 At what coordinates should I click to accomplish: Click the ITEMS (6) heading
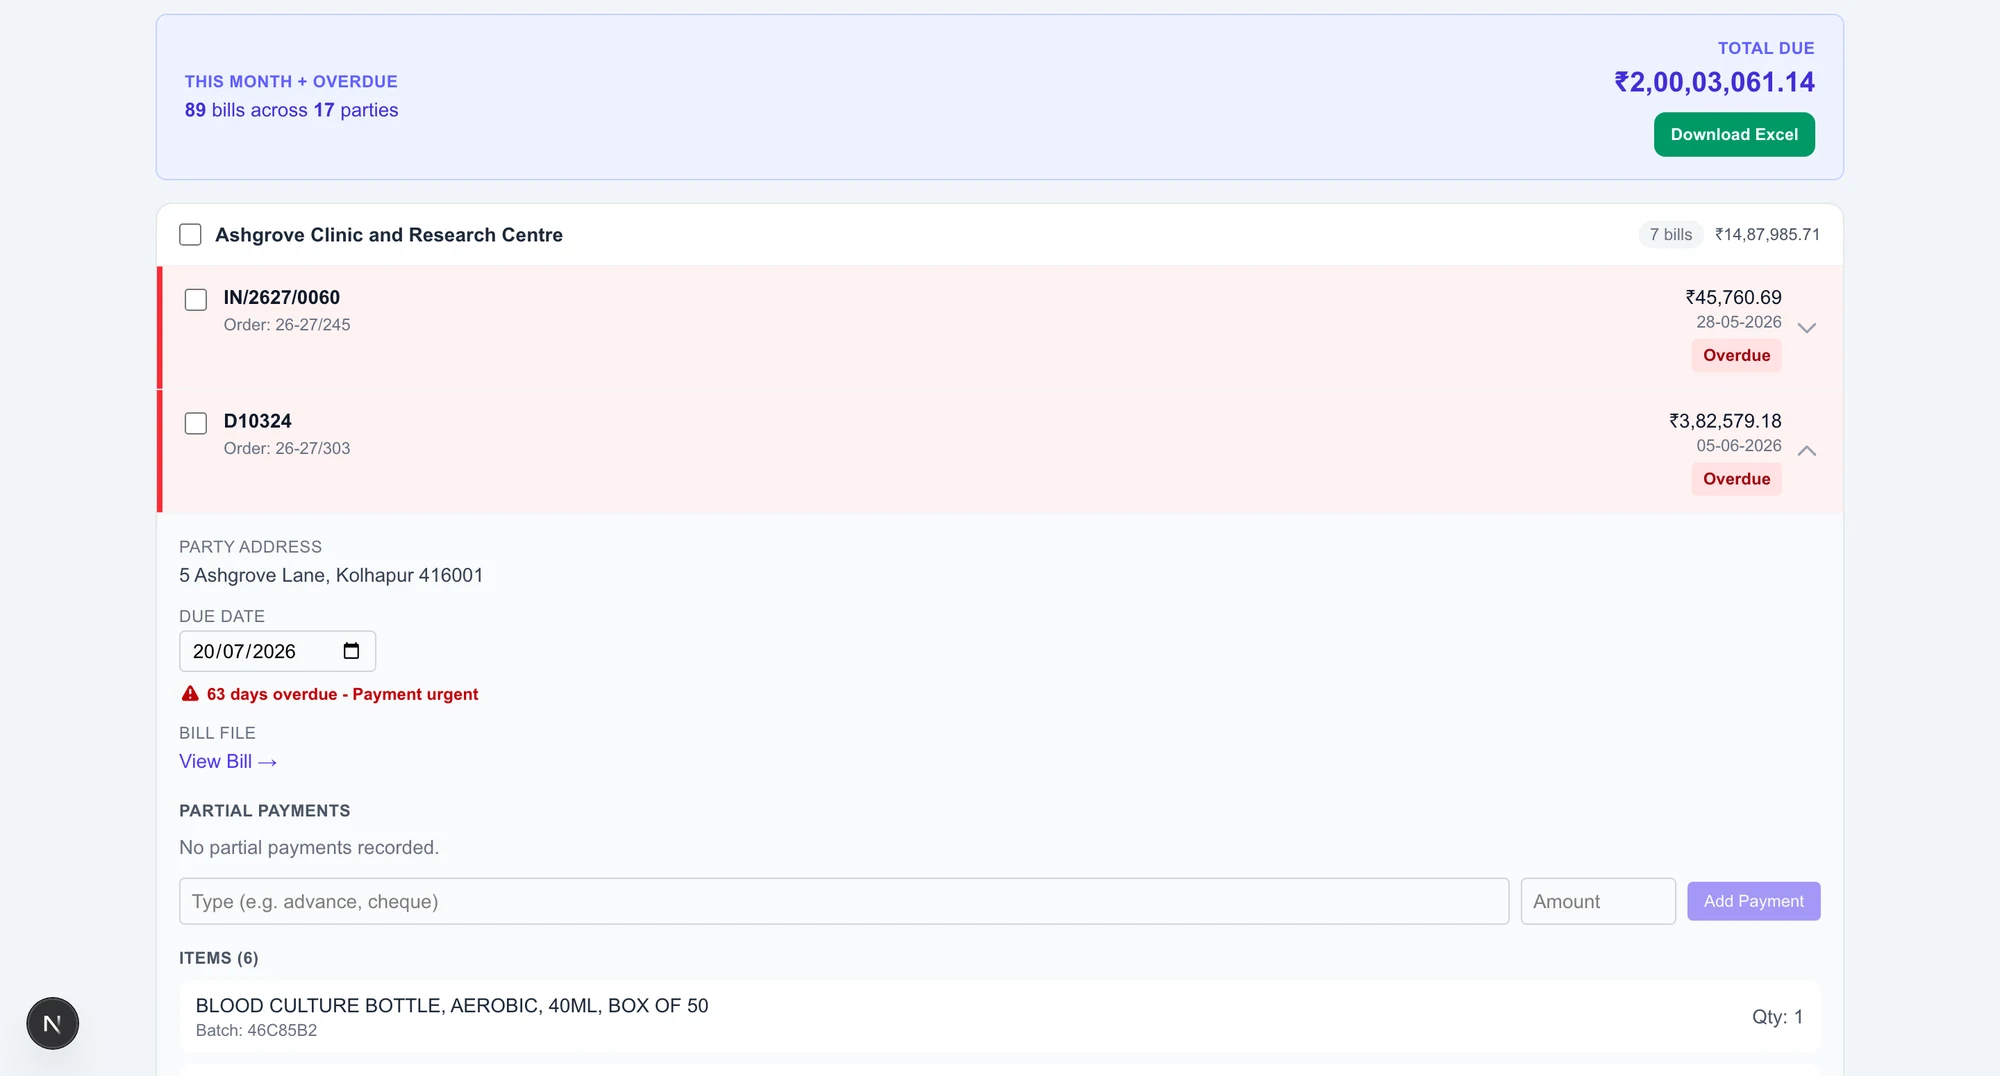(x=219, y=958)
